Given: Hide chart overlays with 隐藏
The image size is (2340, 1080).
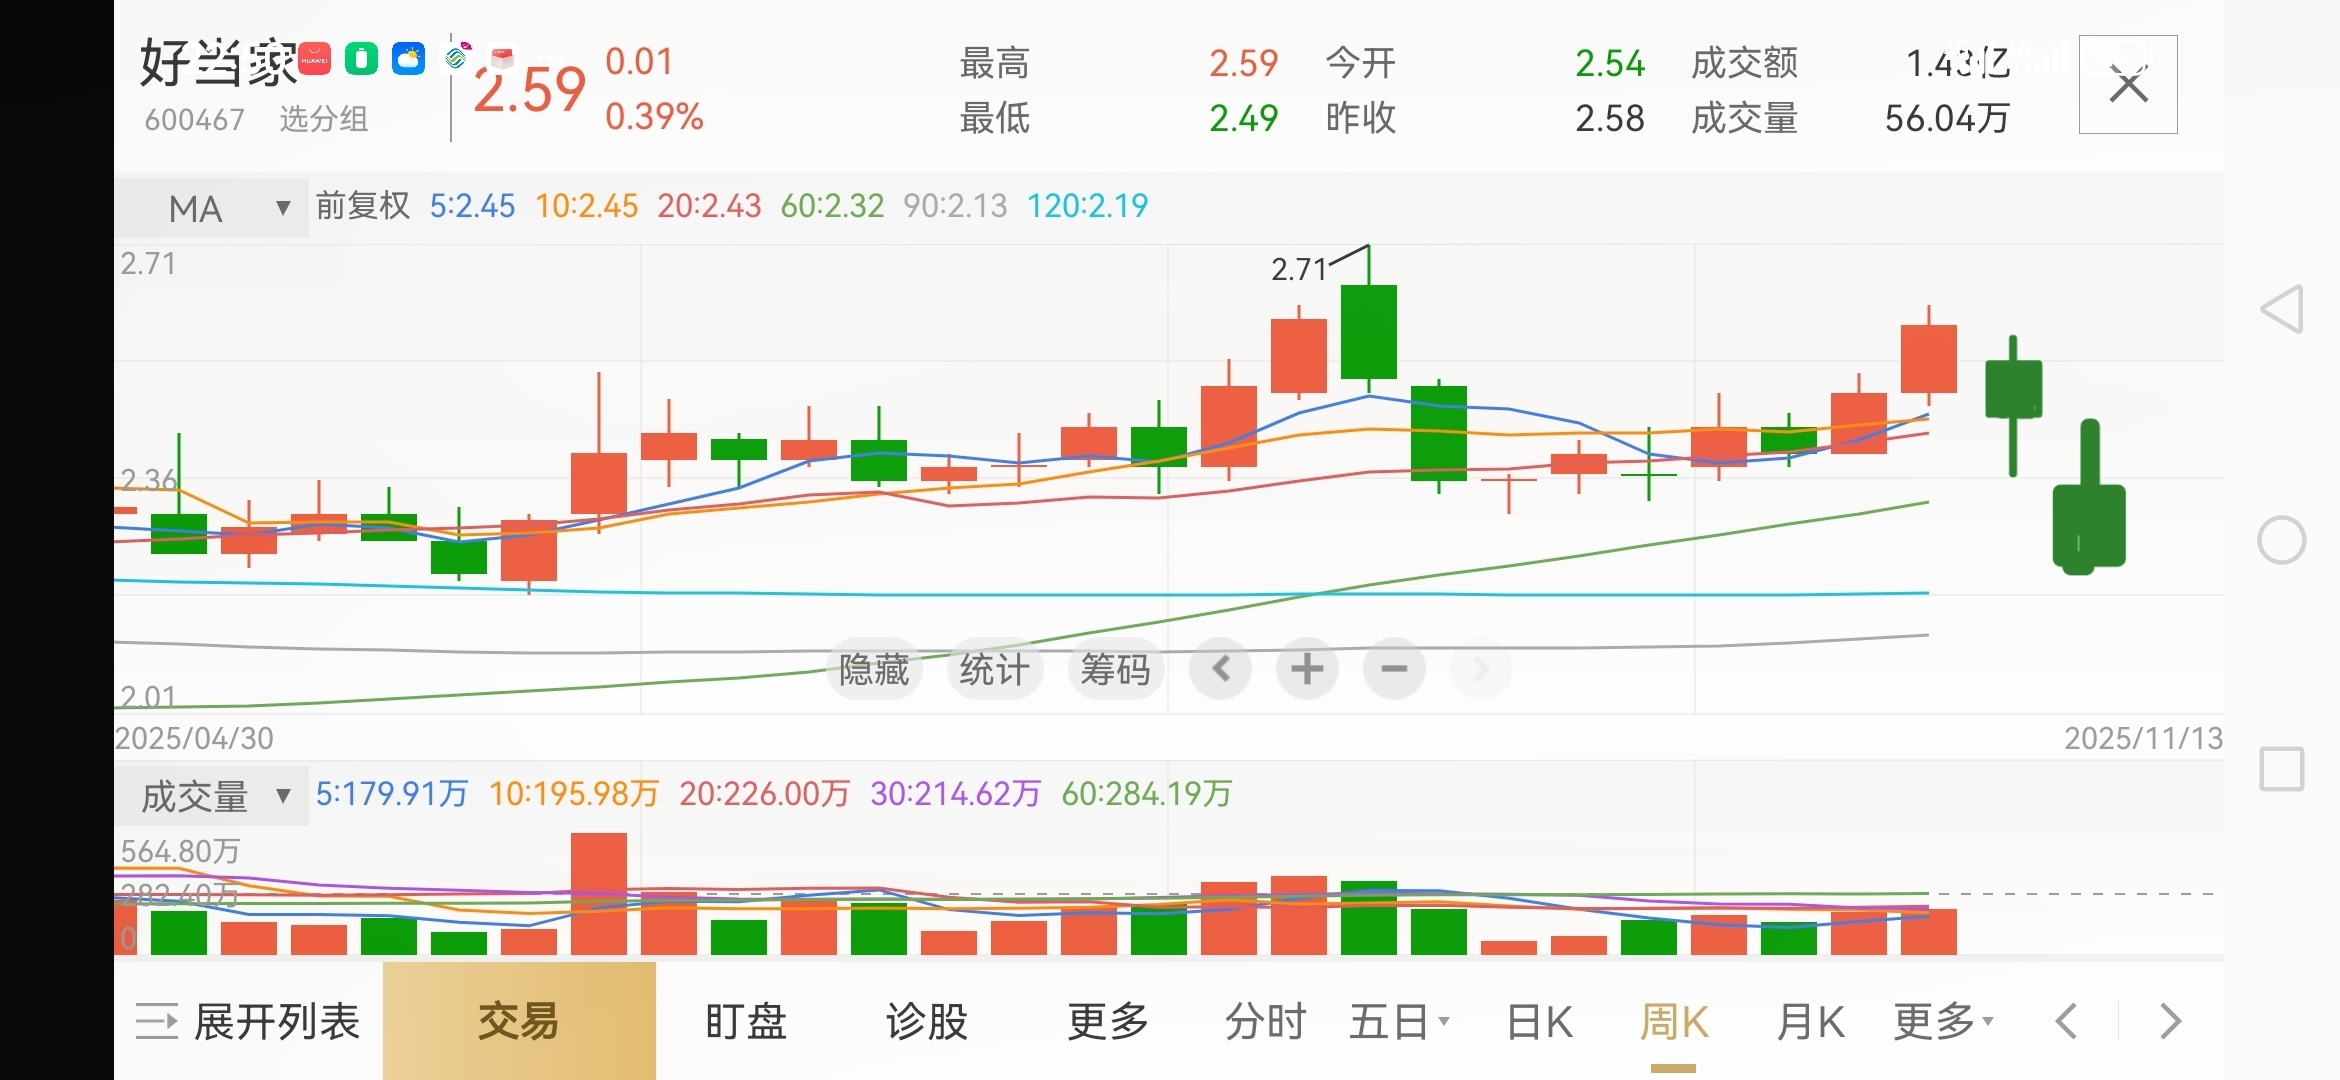Looking at the screenshot, I should pos(874,669).
